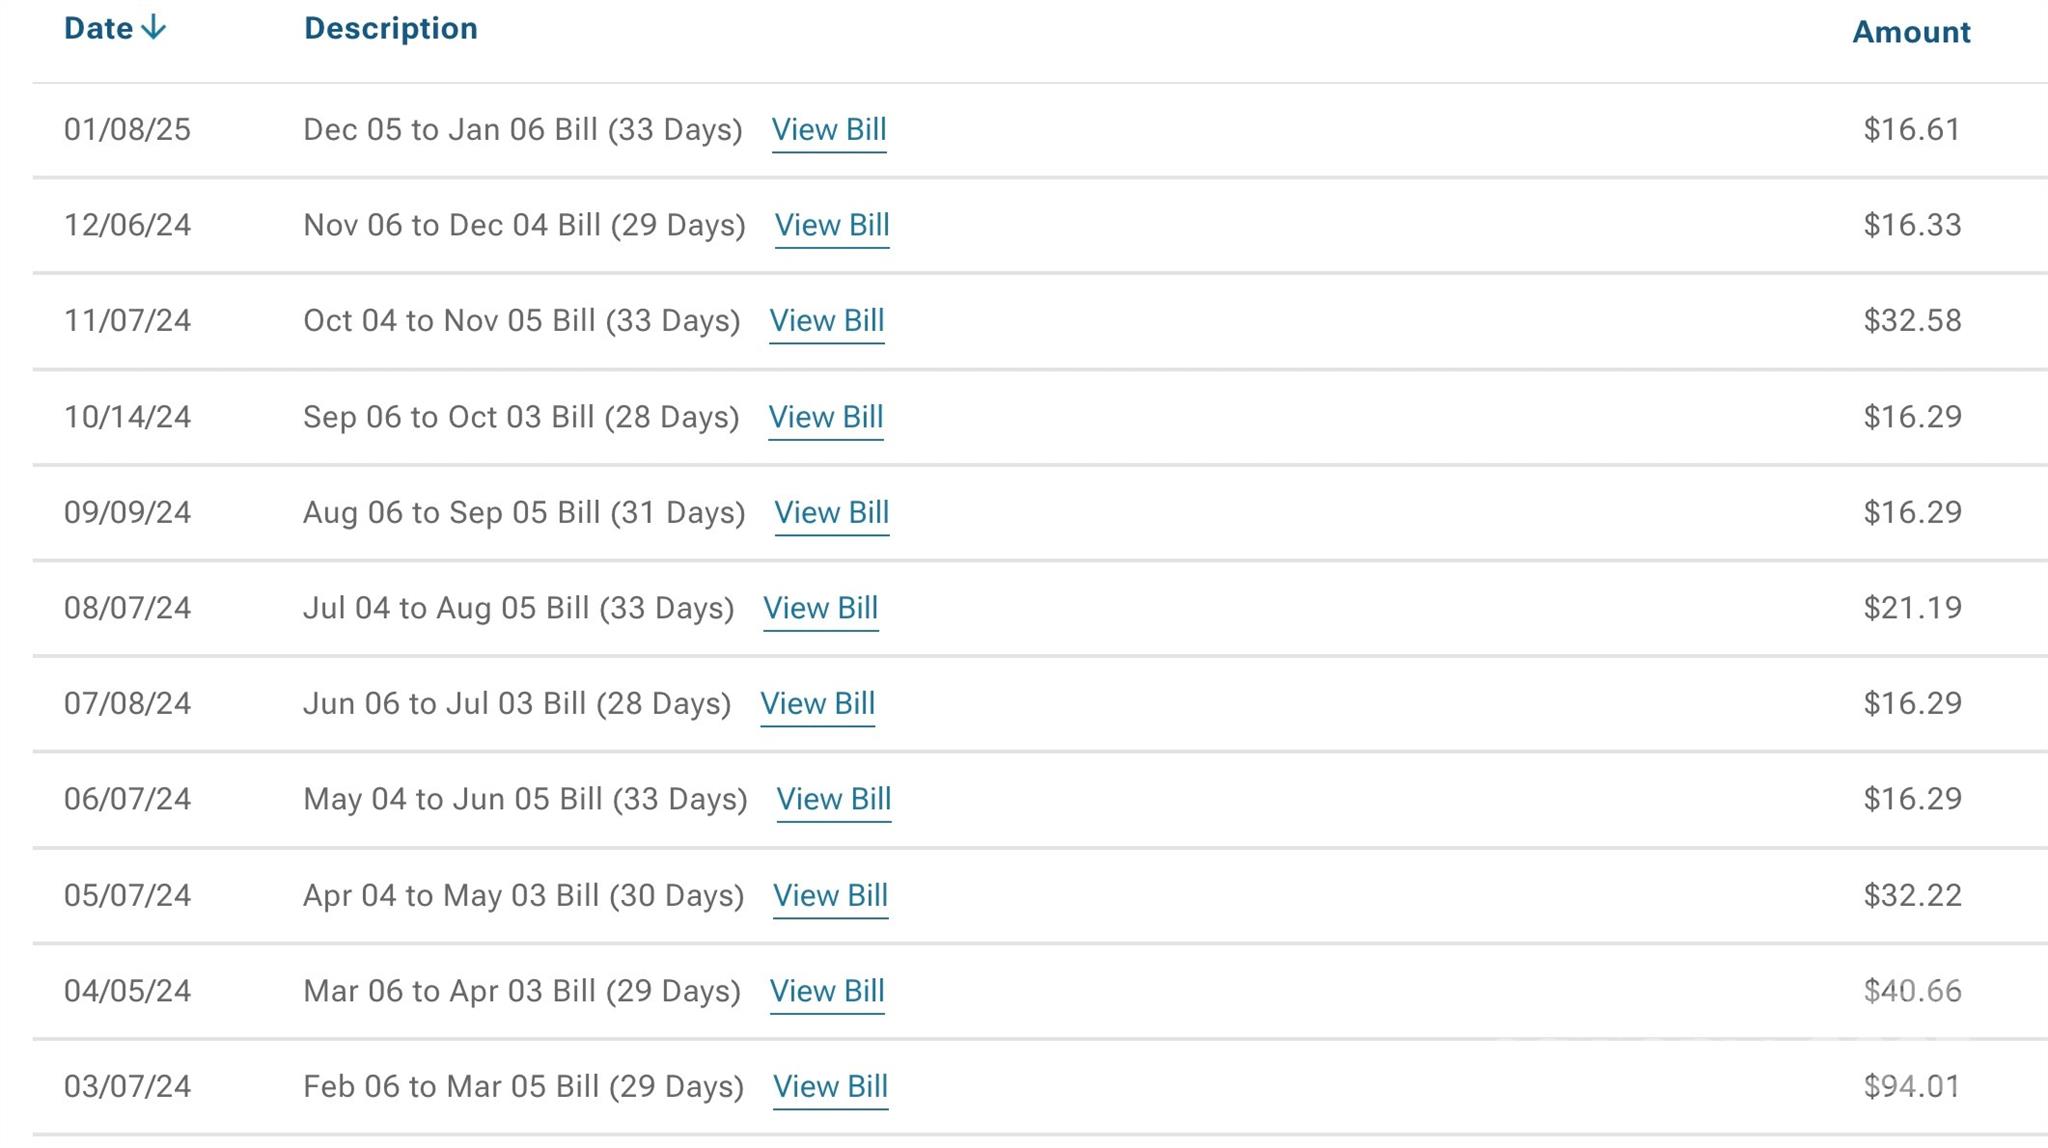The image size is (2048, 1148).
Task: Open View Bill for Feb 06 to Mar 05
Action: coord(830,1087)
